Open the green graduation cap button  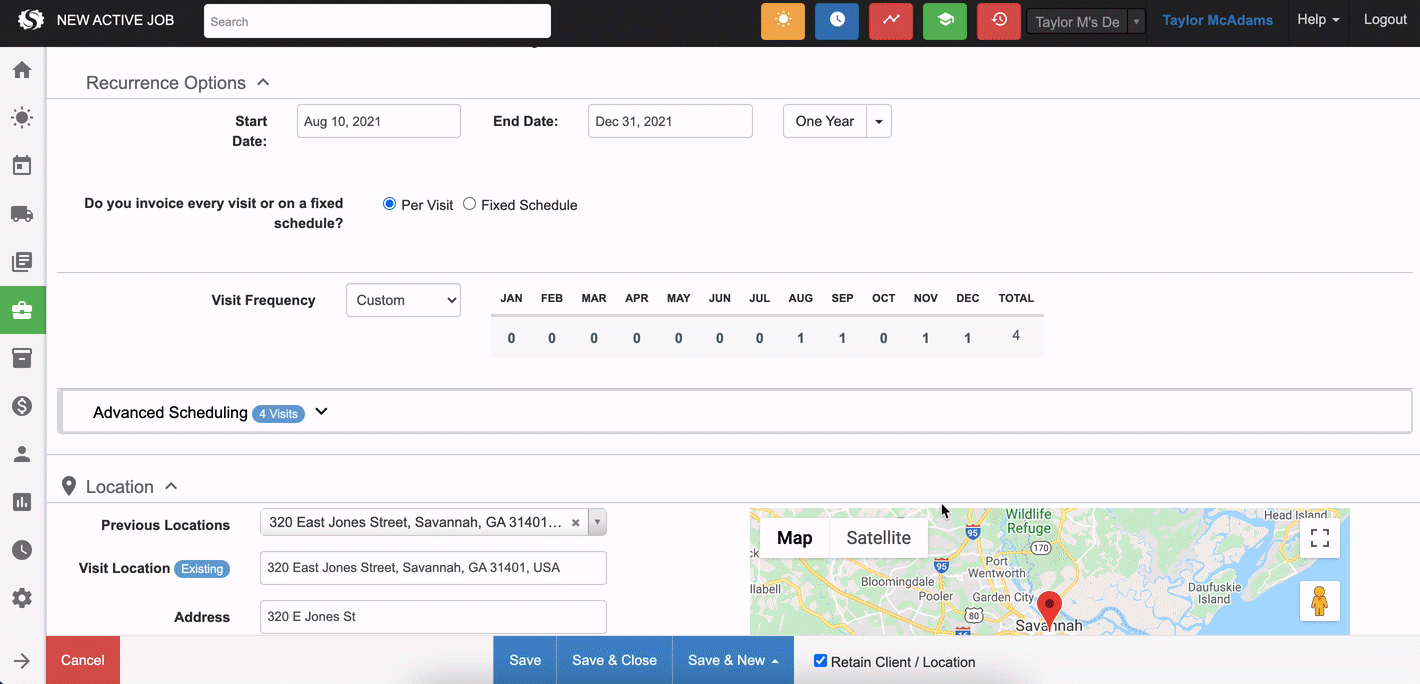pos(944,21)
